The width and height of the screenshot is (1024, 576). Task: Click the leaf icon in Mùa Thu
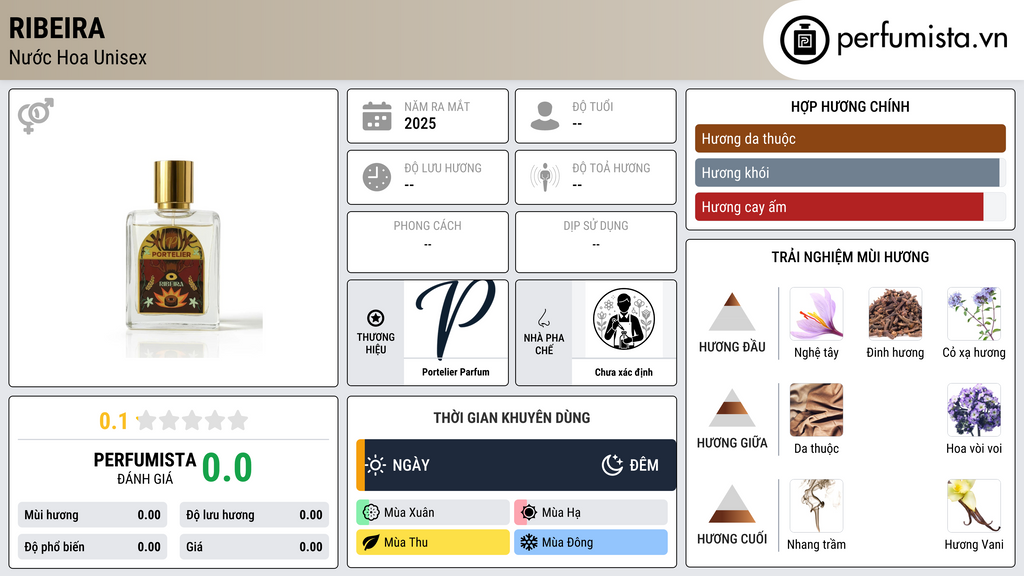pos(371,542)
